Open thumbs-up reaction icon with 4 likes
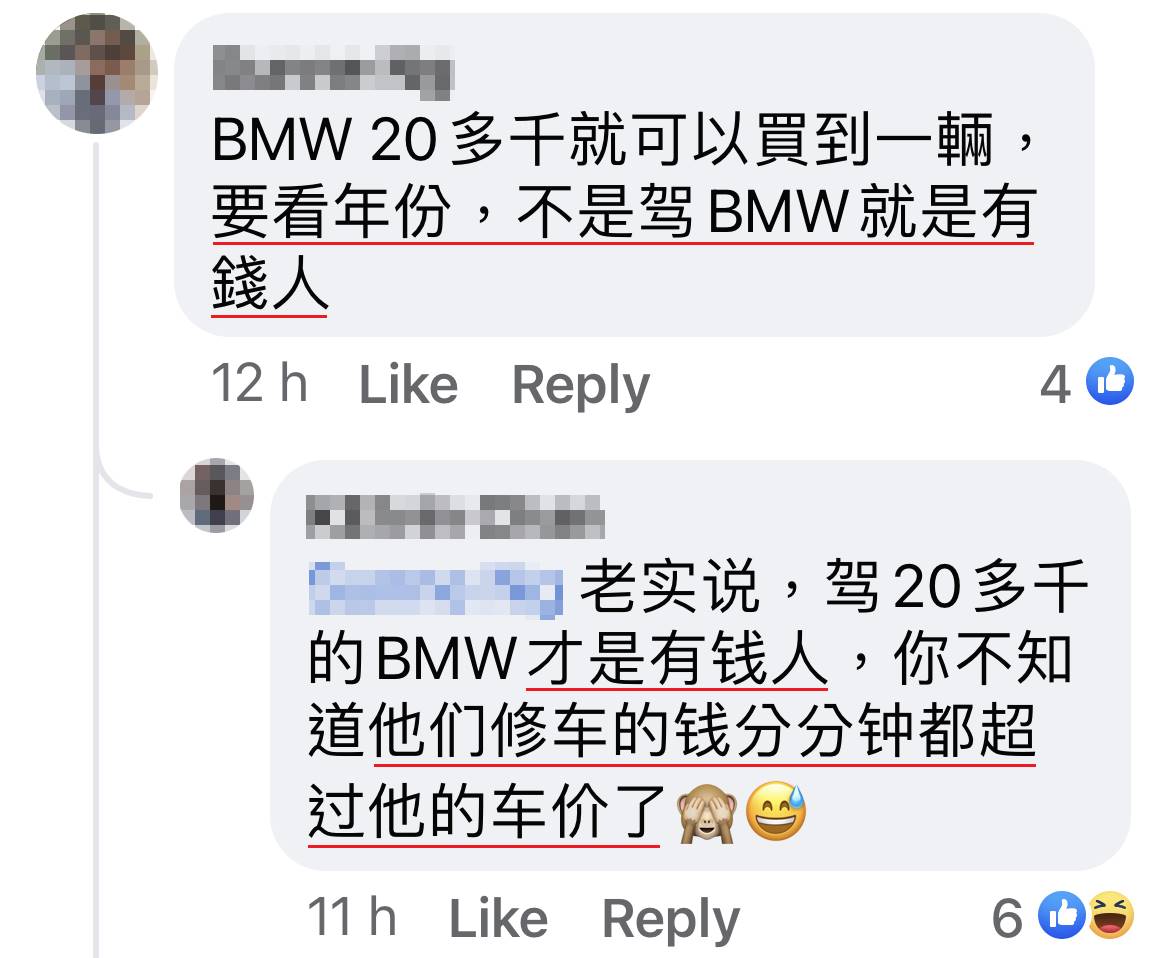1170x958 pixels. click(1110, 381)
